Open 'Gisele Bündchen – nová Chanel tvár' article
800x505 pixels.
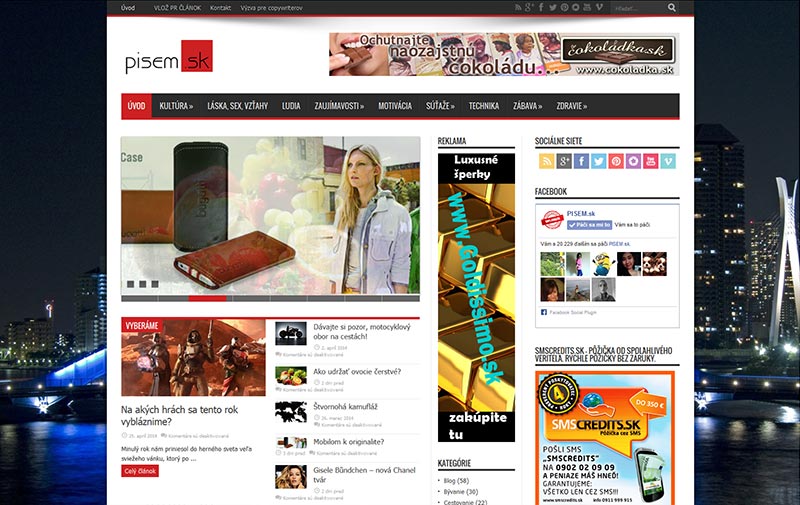tap(364, 475)
